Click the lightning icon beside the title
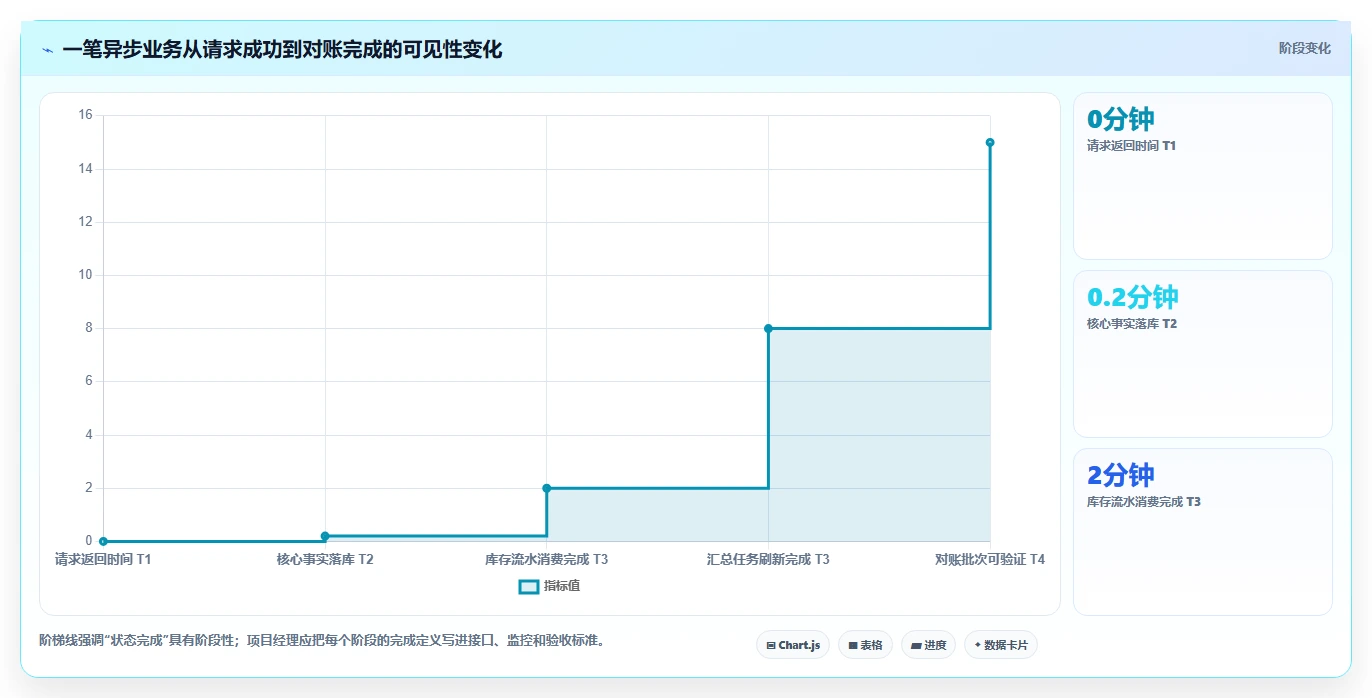The image size is (1372, 698). coord(48,50)
